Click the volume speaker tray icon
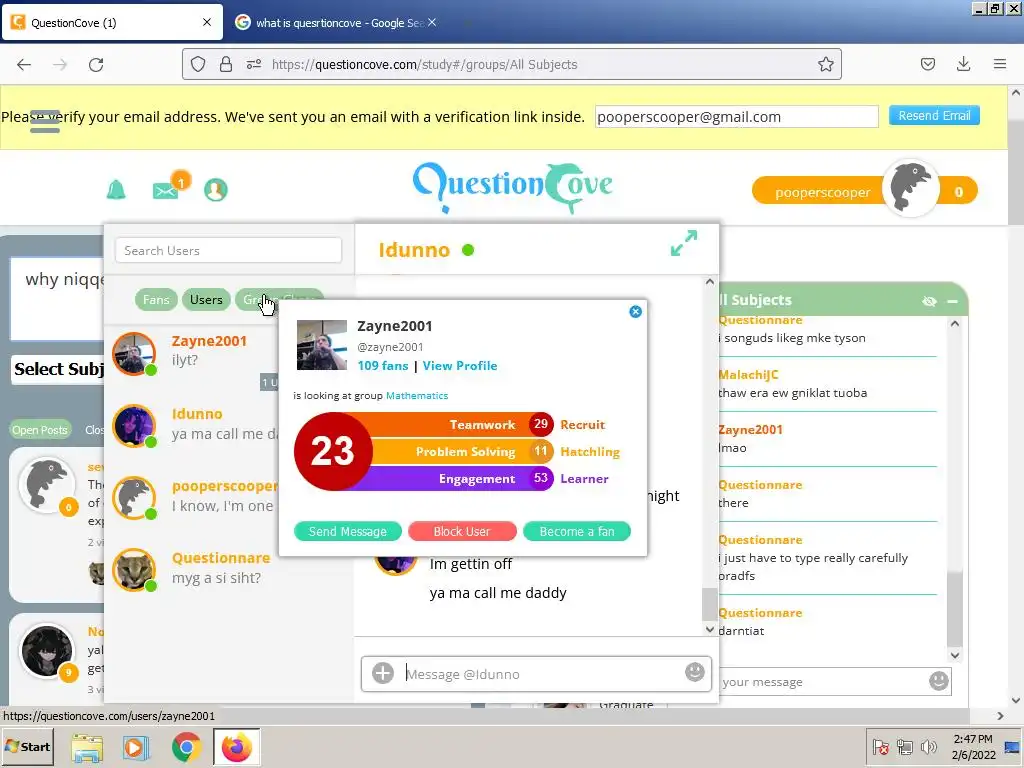 pyautogui.click(x=928, y=746)
